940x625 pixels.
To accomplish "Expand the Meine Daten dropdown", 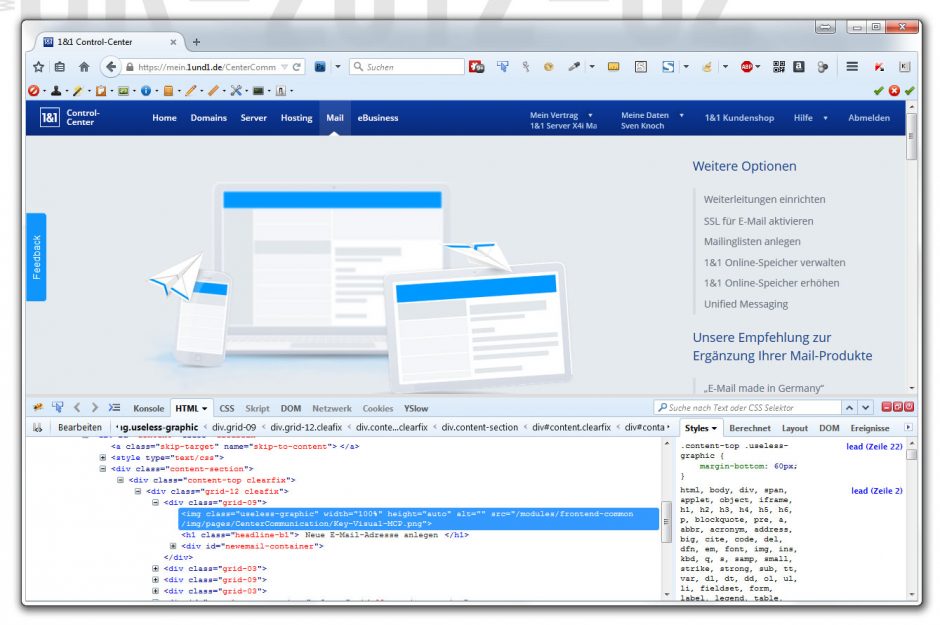I will pyautogui.click(x=682, y=114).
